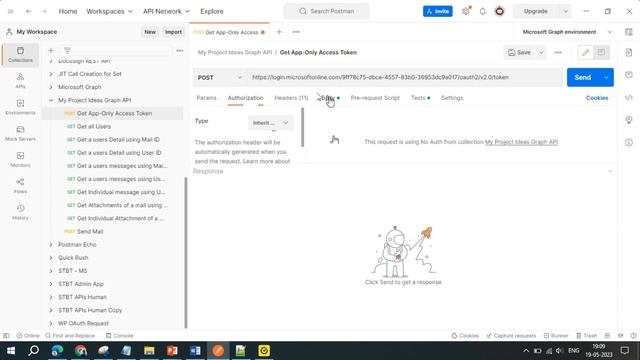
Task: Click the Import button
Action: pos(173,32)
